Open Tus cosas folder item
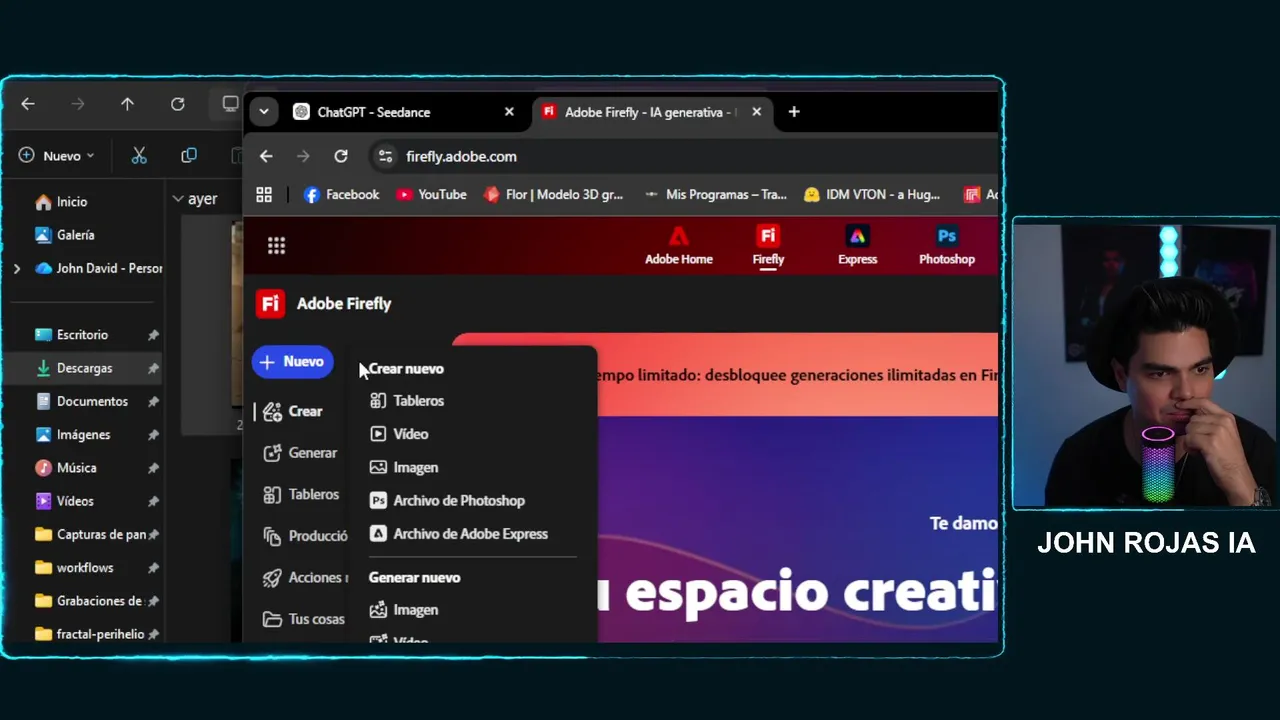This screenshot has height=720, width=1280. (x=304, y=619)
